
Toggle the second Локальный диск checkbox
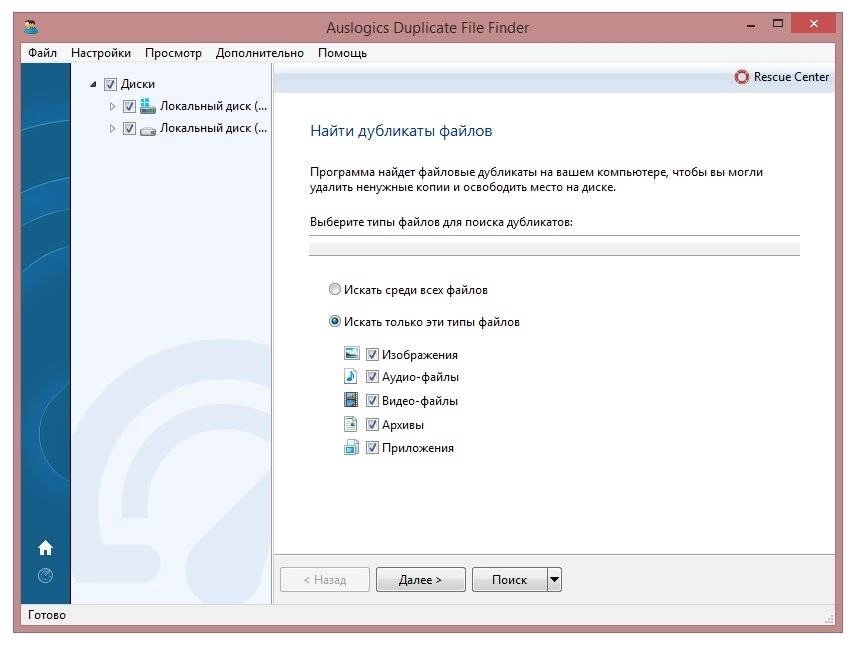point(129,128)
